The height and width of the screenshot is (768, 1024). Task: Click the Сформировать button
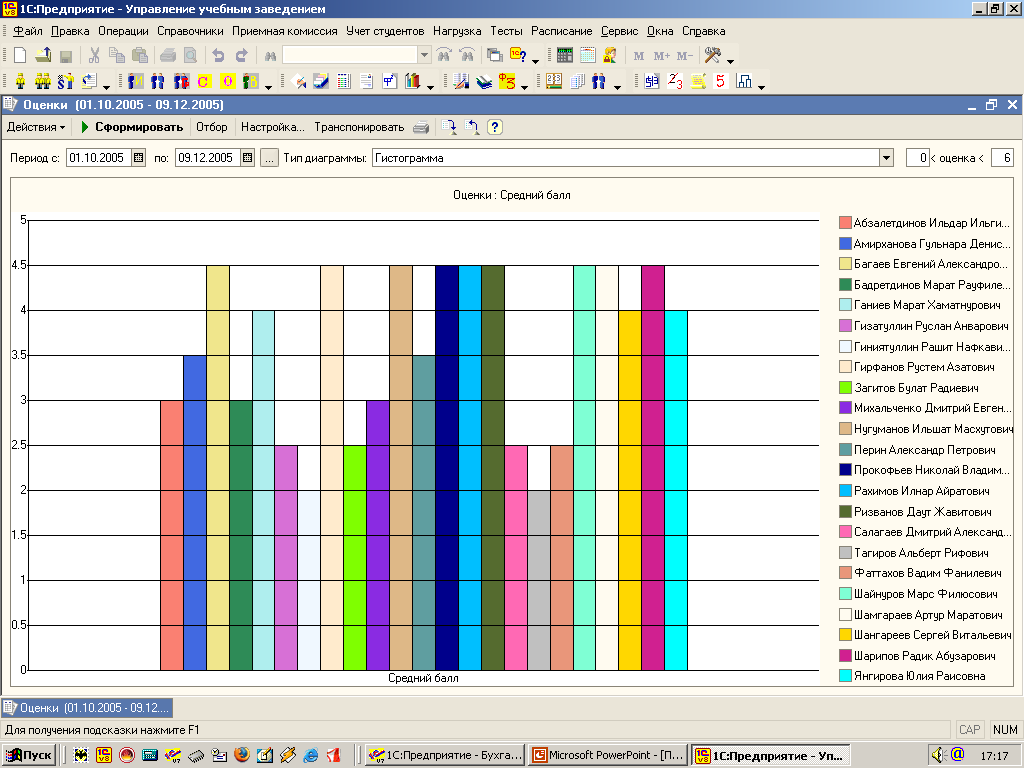tap(132, 127)
